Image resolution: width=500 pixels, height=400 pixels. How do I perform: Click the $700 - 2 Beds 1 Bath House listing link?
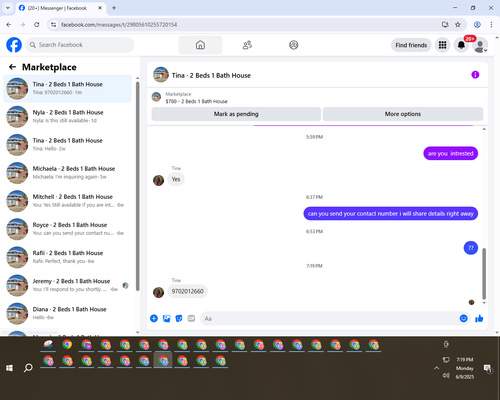[x=196, y=101]
